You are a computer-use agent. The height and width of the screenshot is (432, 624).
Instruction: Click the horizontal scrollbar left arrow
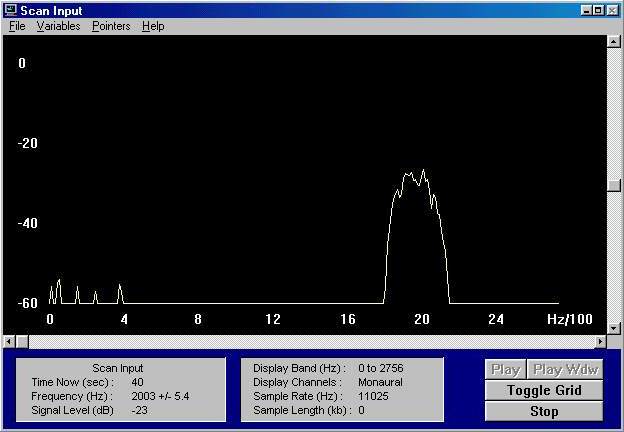(x=9, y=341)
